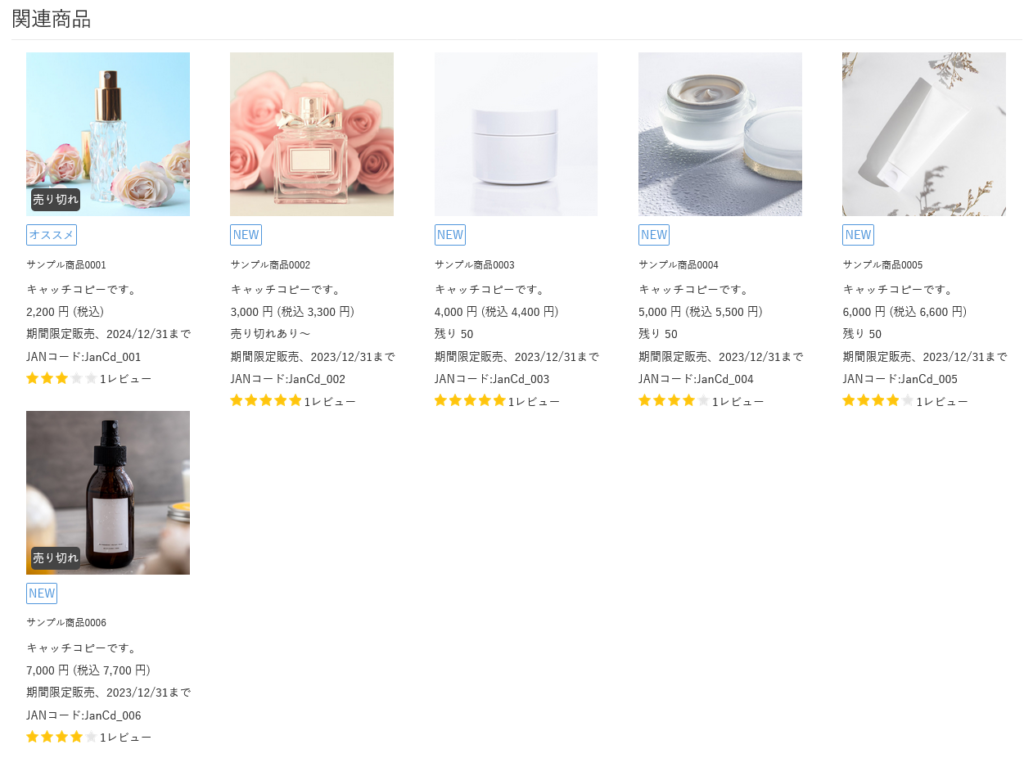
Task: Click NEW badge on サンプル商品0005
Action: (857, 235)
